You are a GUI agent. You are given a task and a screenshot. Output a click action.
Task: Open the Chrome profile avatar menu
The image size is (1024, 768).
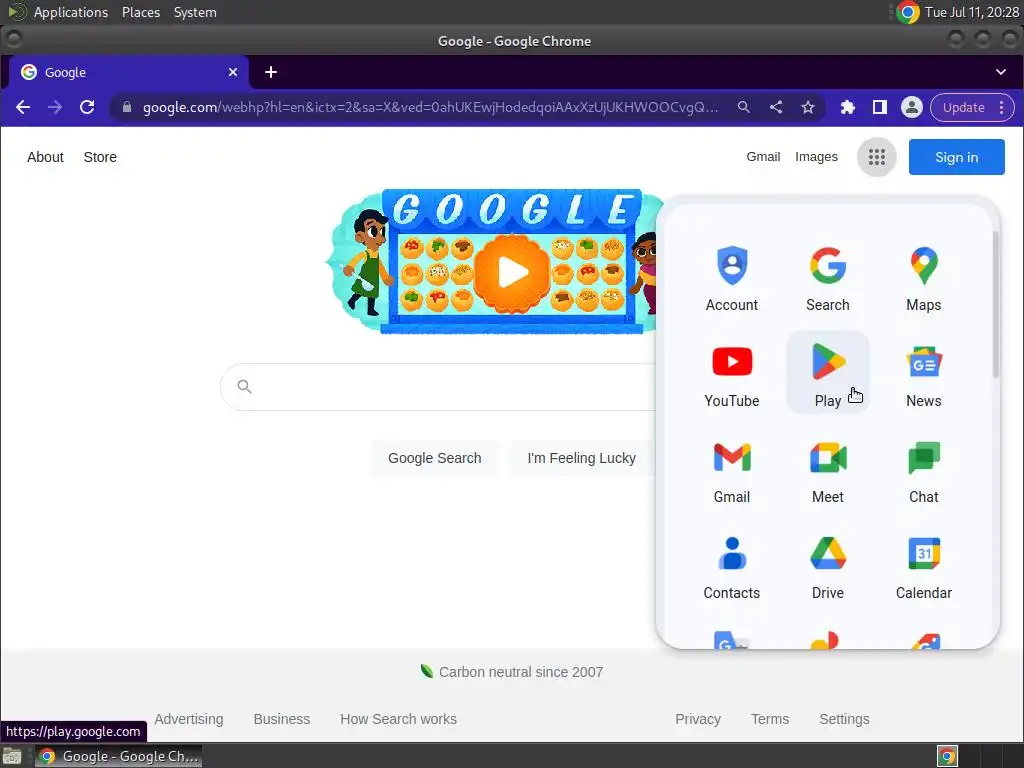click(912, 107)
